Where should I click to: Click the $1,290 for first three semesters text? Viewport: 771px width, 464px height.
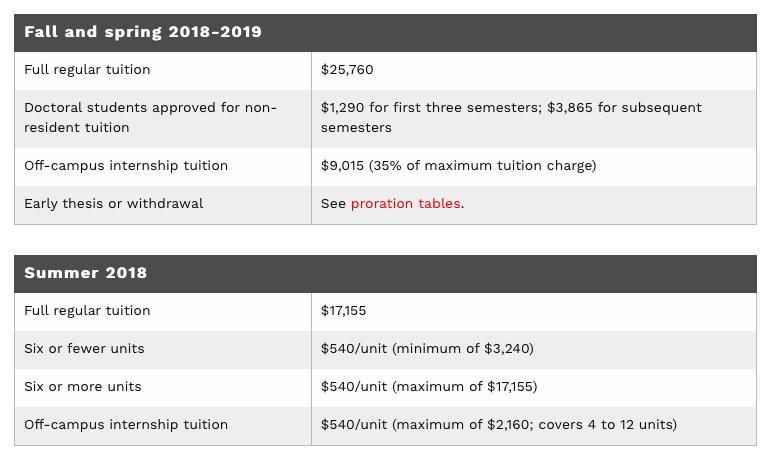click(x=431, y=108)
